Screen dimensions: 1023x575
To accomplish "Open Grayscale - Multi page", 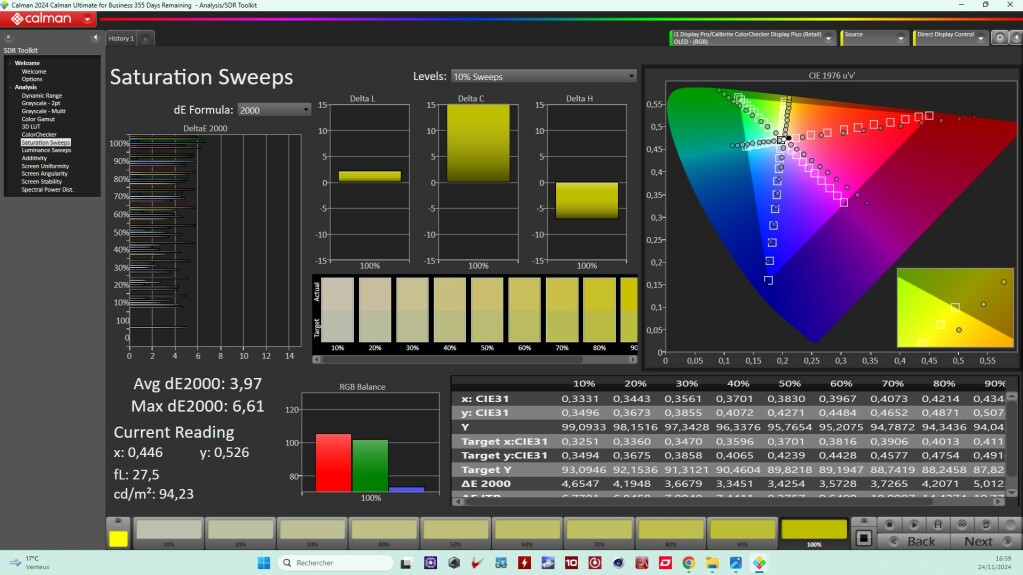I will pos(43,111).
